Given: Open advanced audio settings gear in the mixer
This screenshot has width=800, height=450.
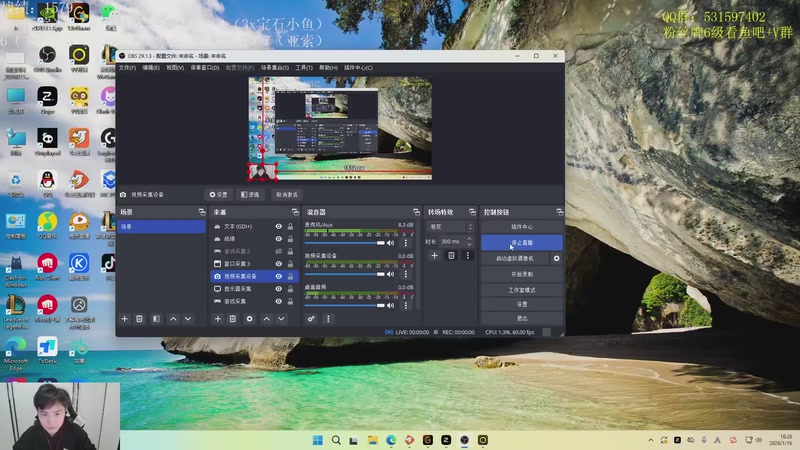Looking at the screenshot, I should (311, 318).
